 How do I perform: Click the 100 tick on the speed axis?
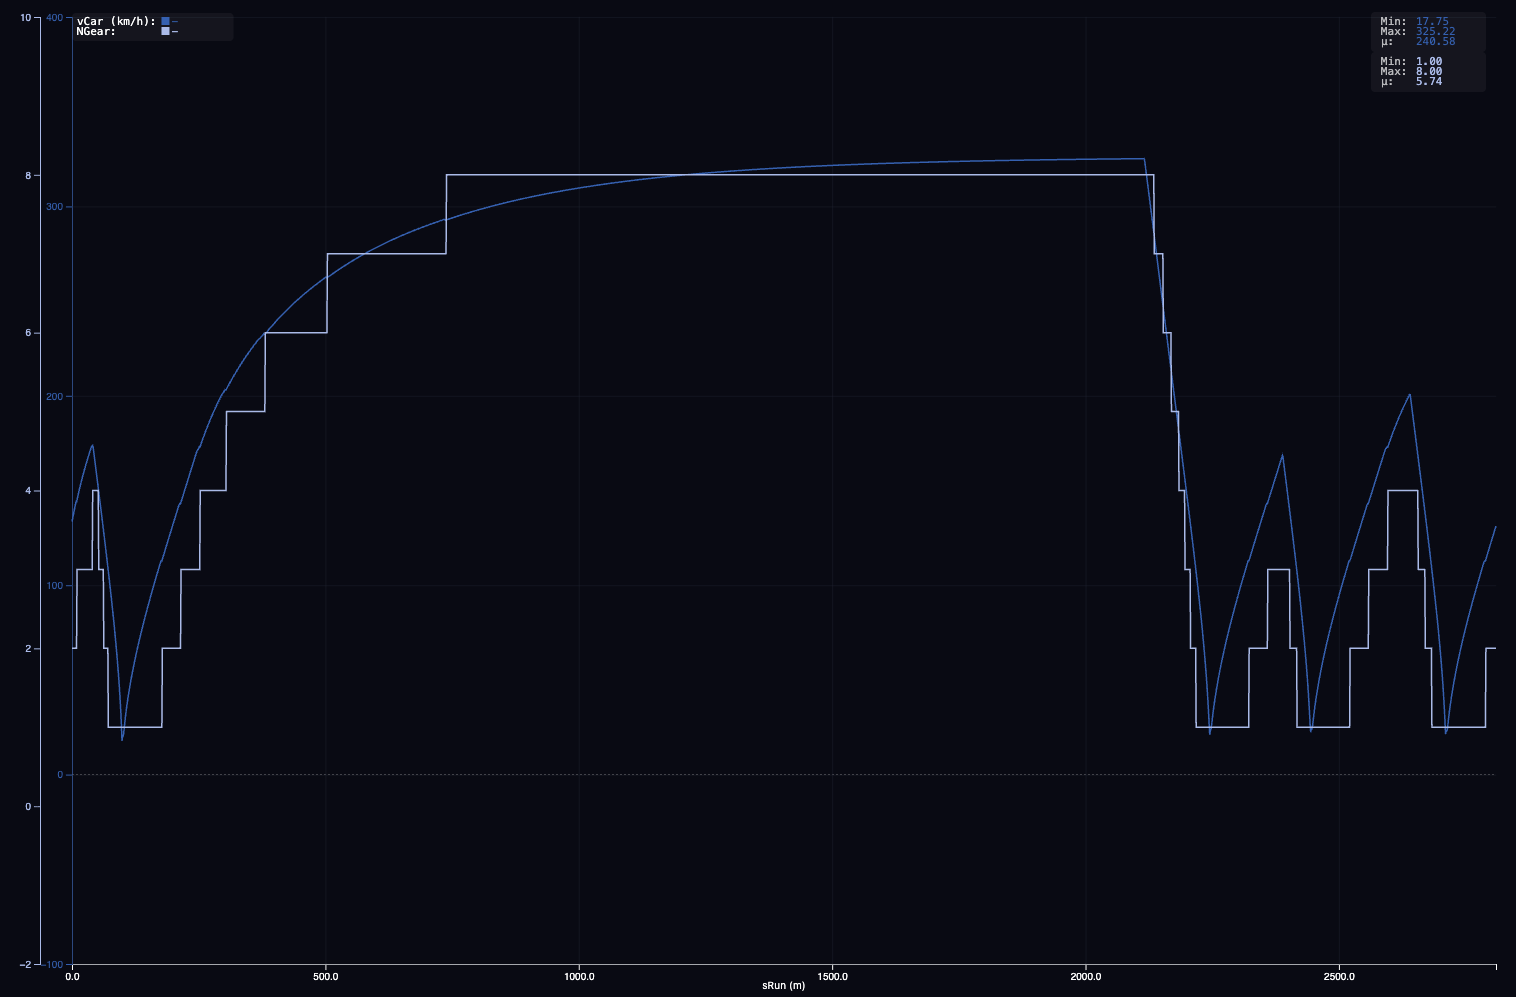coord(55,585)
